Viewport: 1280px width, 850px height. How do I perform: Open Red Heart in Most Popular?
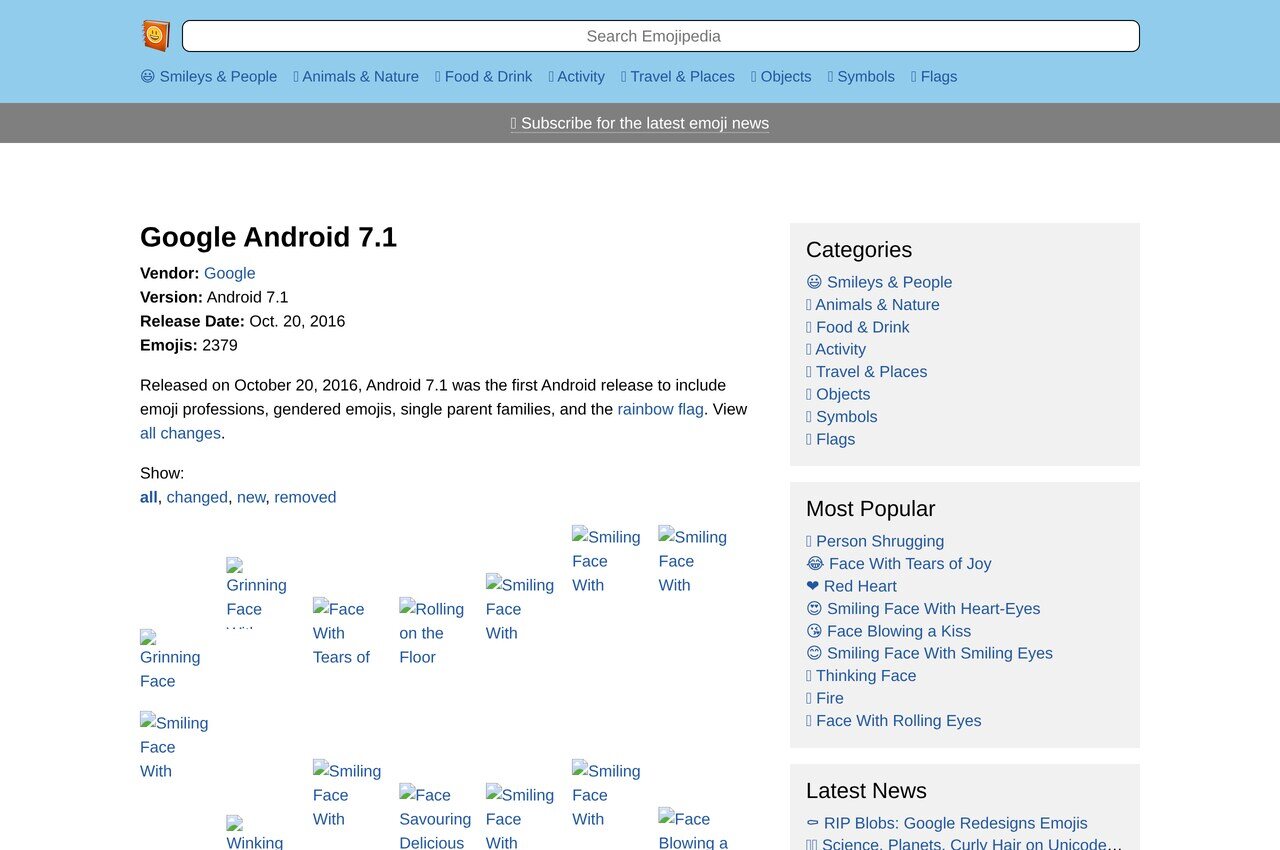851,586
